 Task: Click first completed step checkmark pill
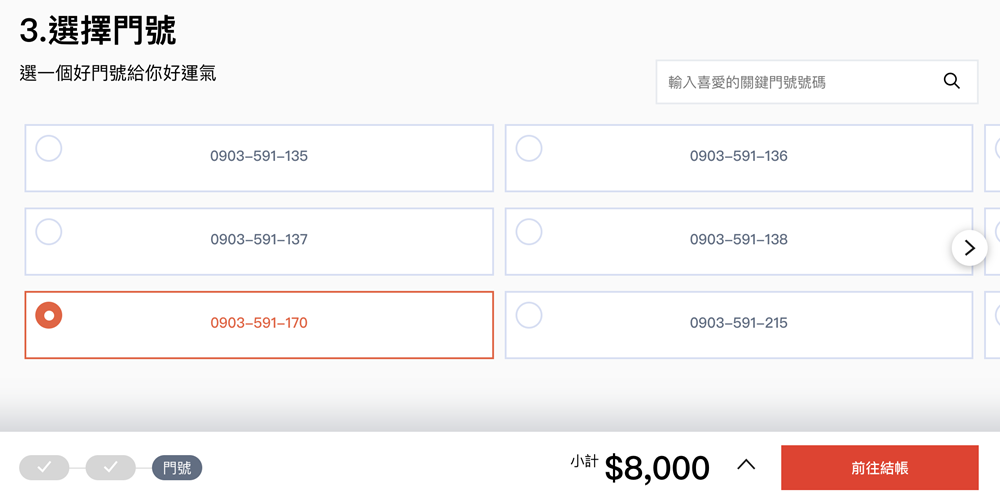[x=44, y=467]
